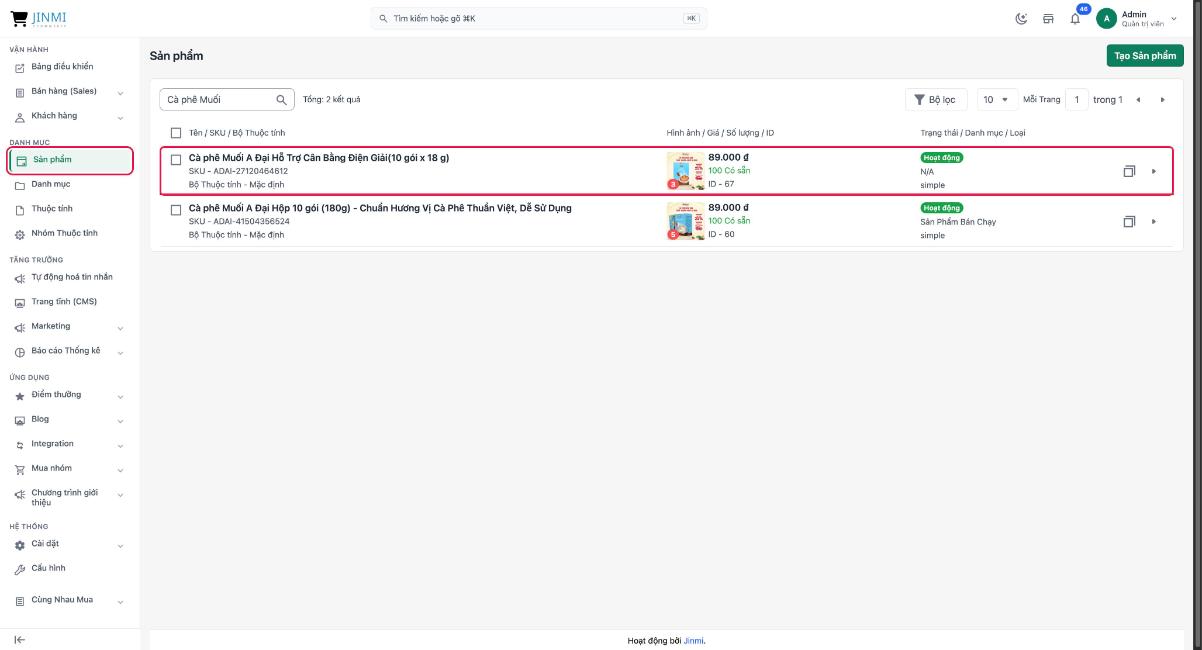Click the first product's thumbnail image
1202x650 pixels.
point(685,171)
